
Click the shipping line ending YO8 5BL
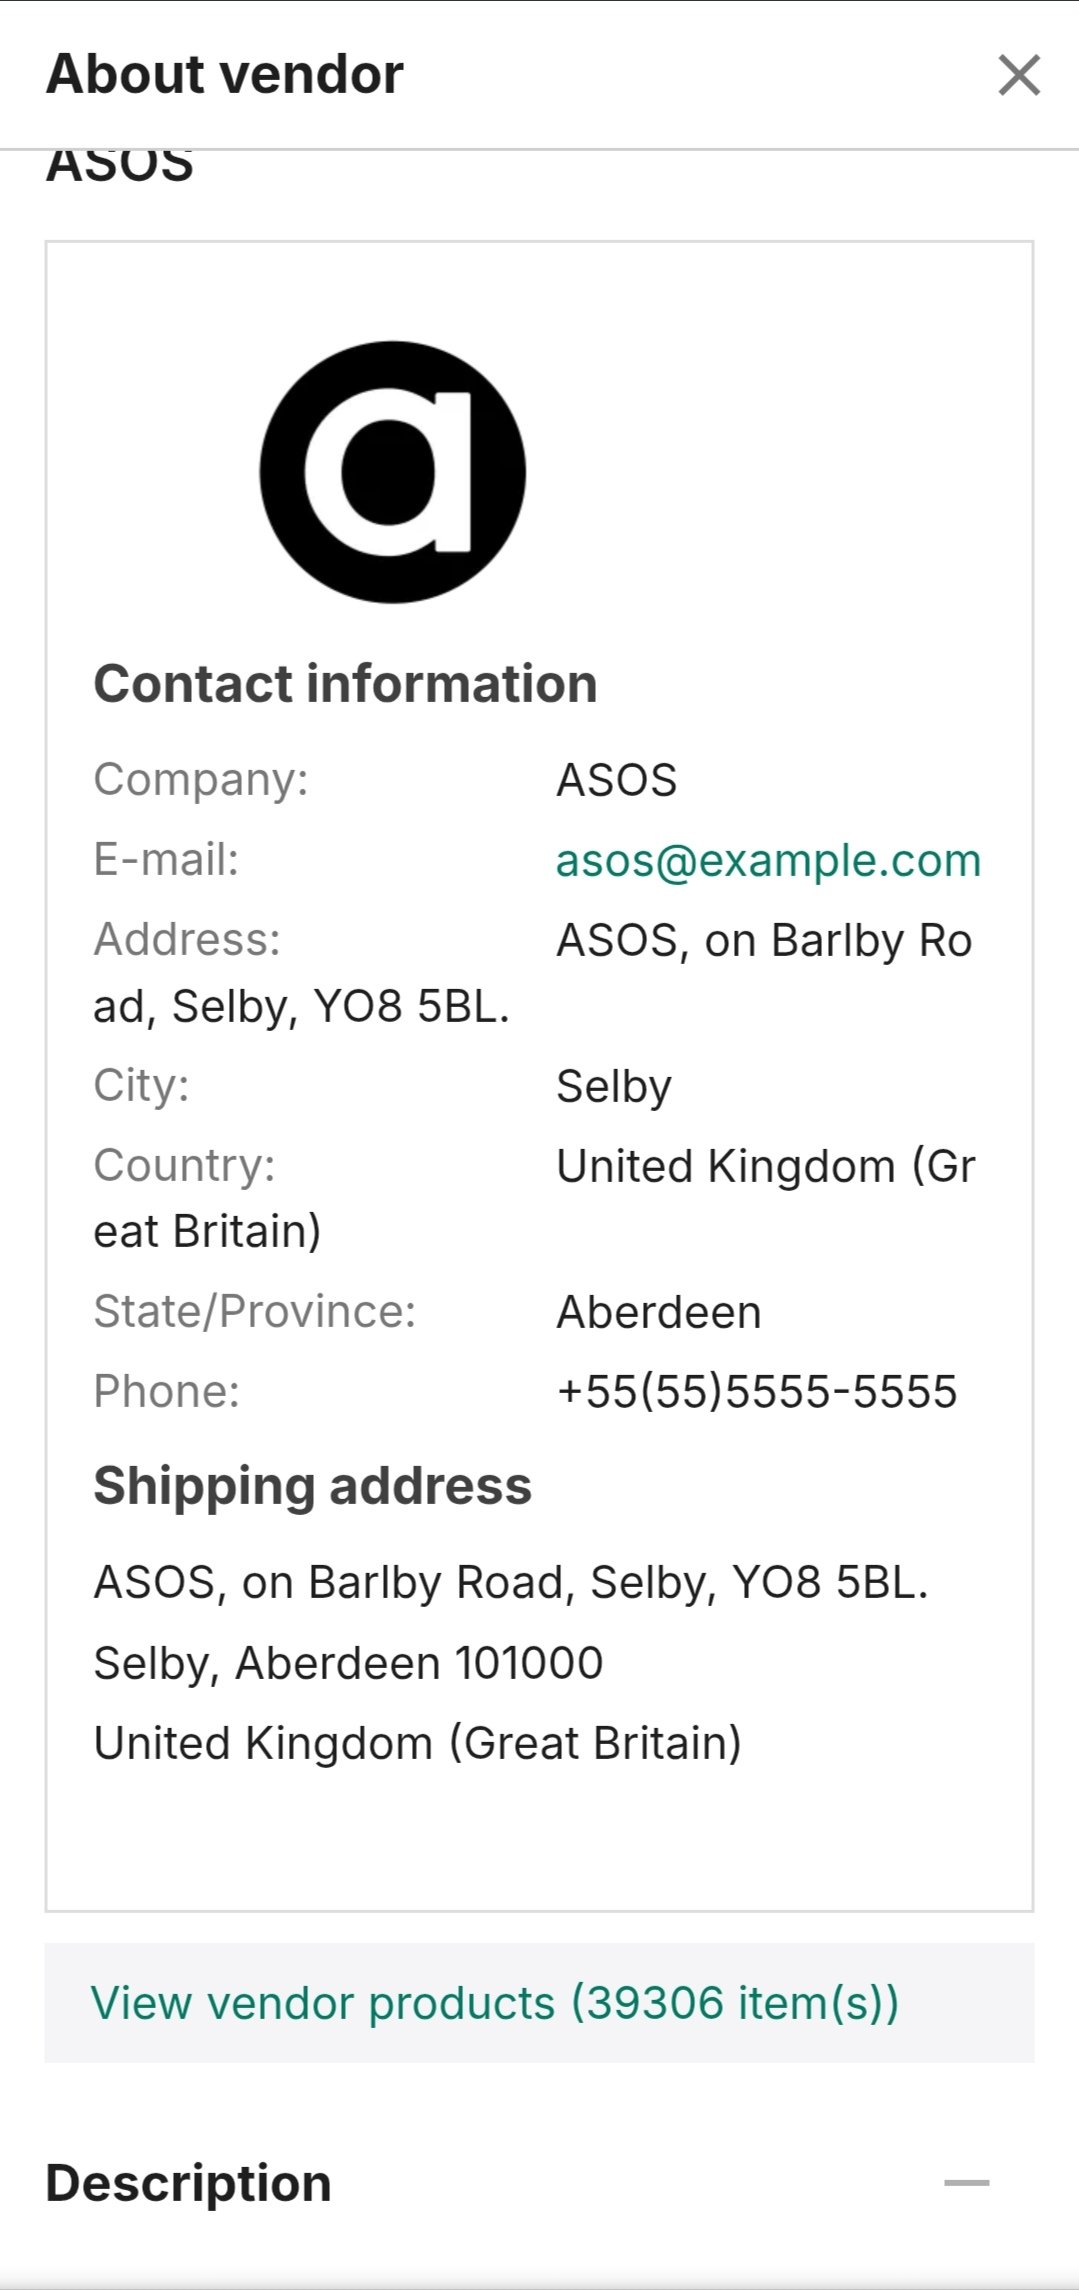coord(510,1582)
